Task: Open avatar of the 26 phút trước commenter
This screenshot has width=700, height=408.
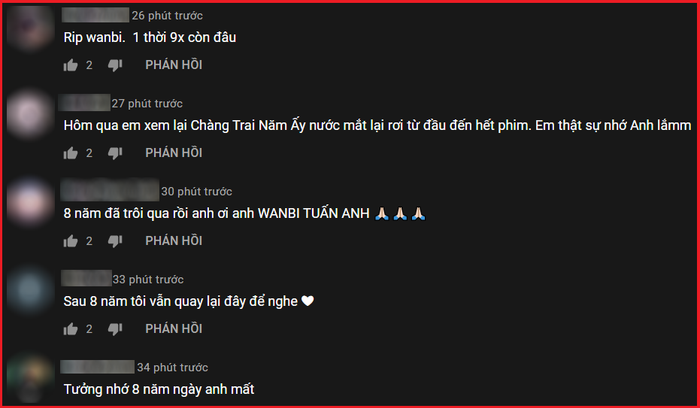Action: pos(29,27)
